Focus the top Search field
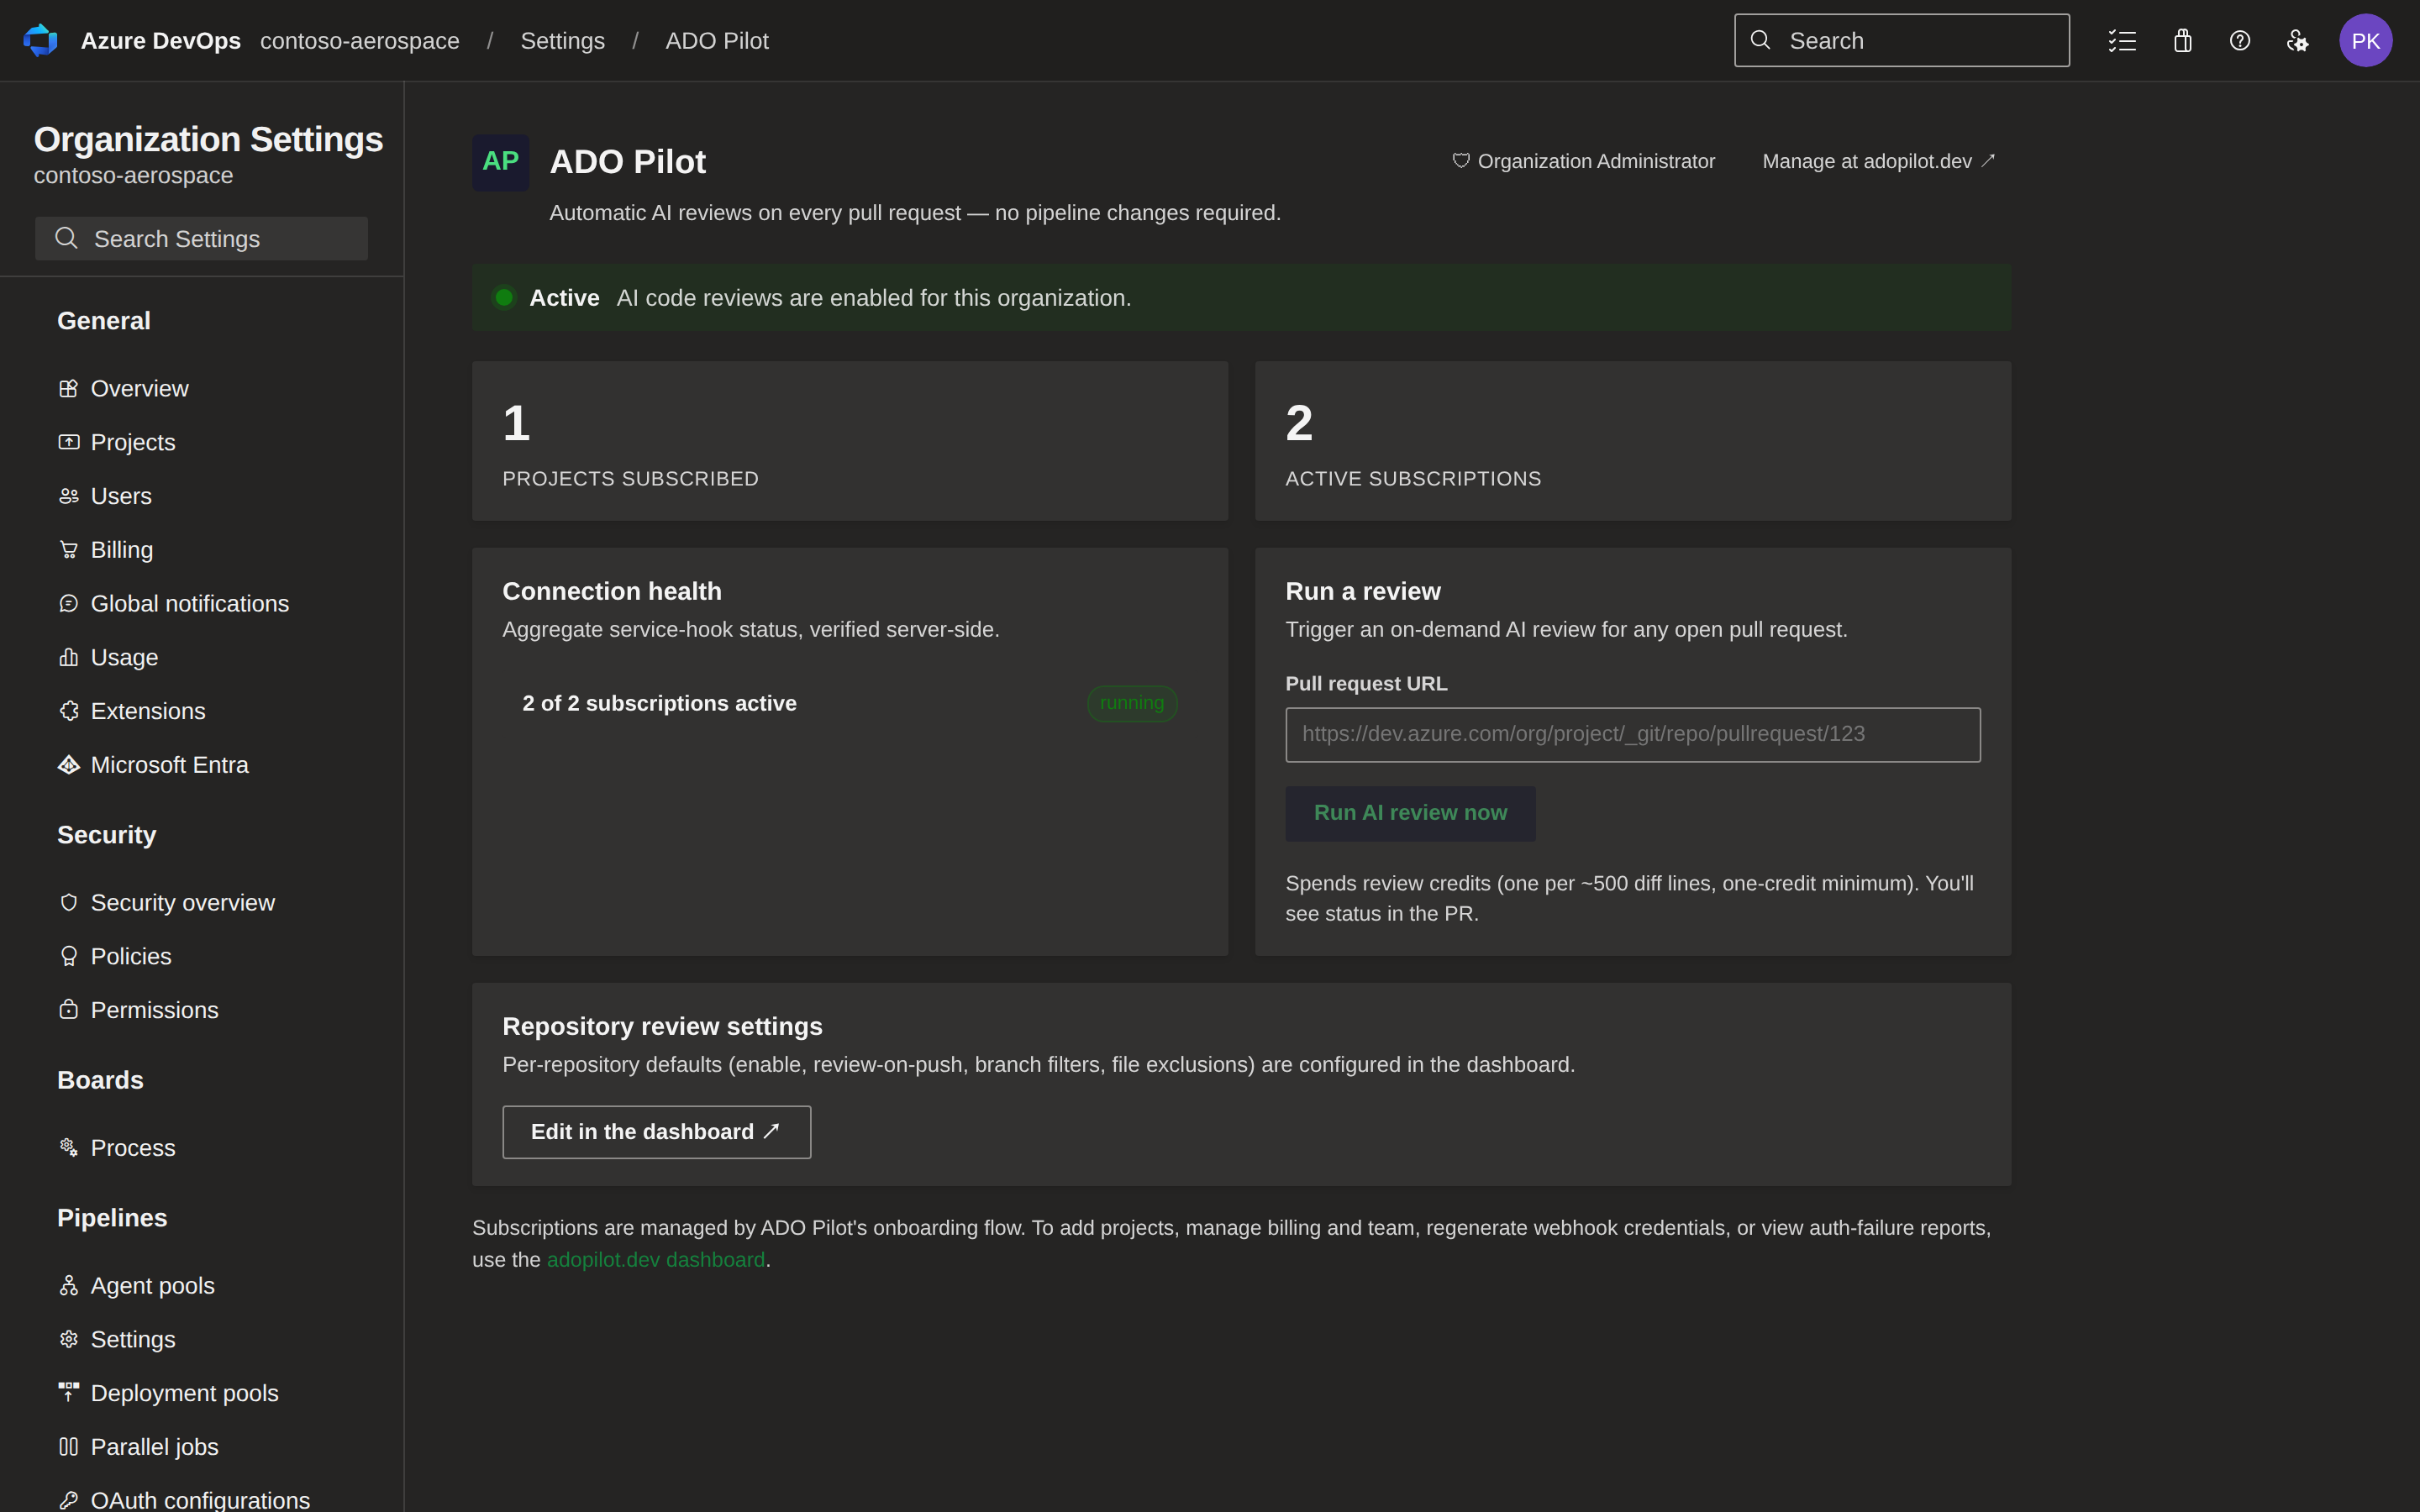The width and height of the screenshot is (2420, 1512). click(1901, 40)
